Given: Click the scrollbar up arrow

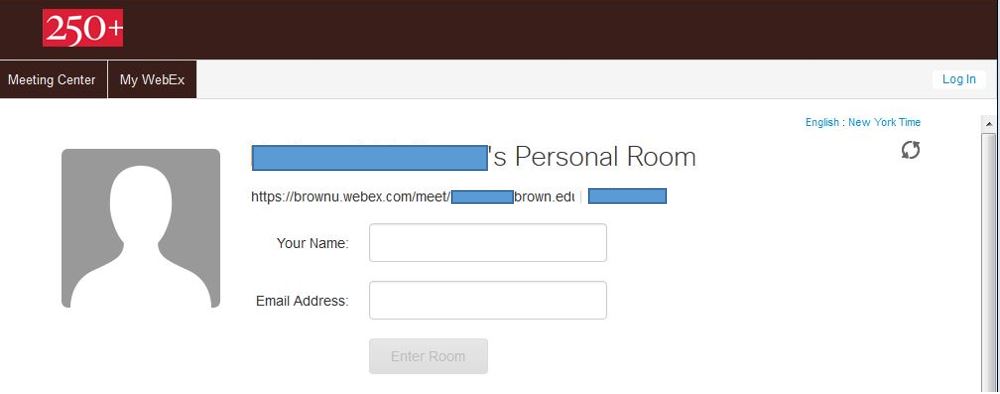Looking at the screenshot, I should click(x=989, y=124).
